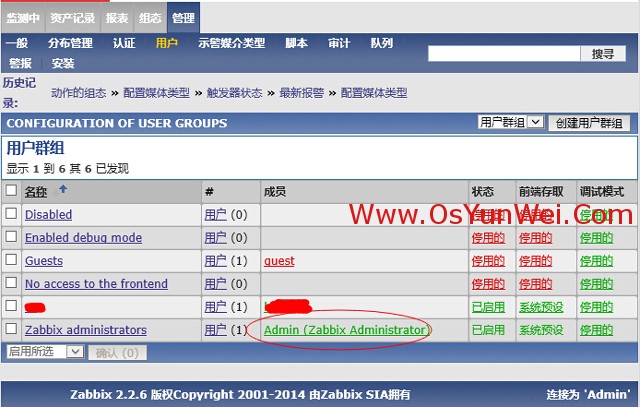Open No access to the frontend link
Viewport: 640px width, 407px height.
click(x=96, y=284)
